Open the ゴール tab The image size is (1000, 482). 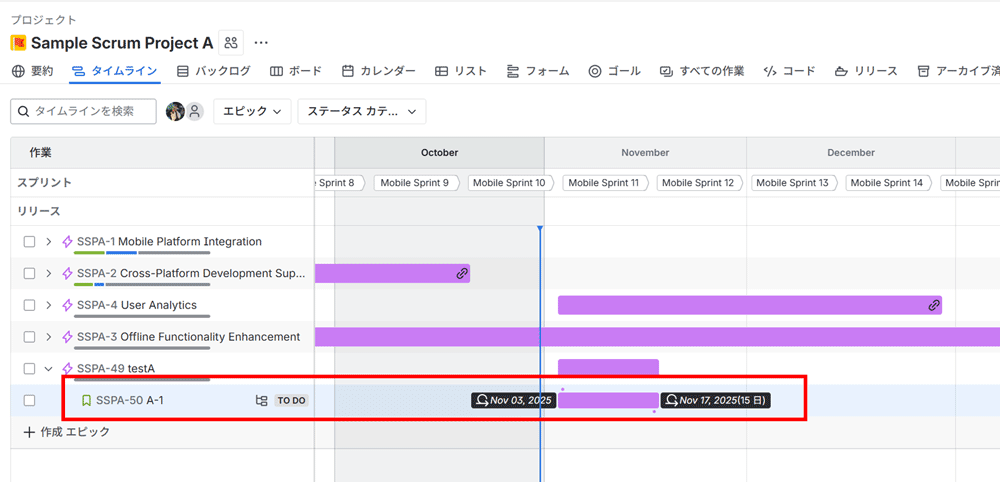pos(614,71)
